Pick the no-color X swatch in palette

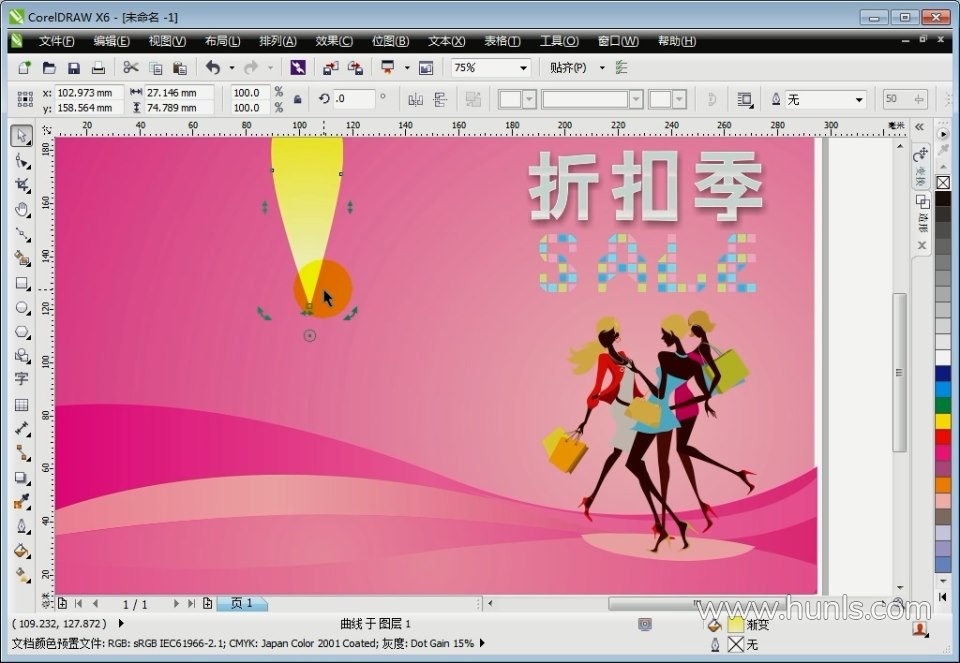pyautogui.click(x=943, y=182)
